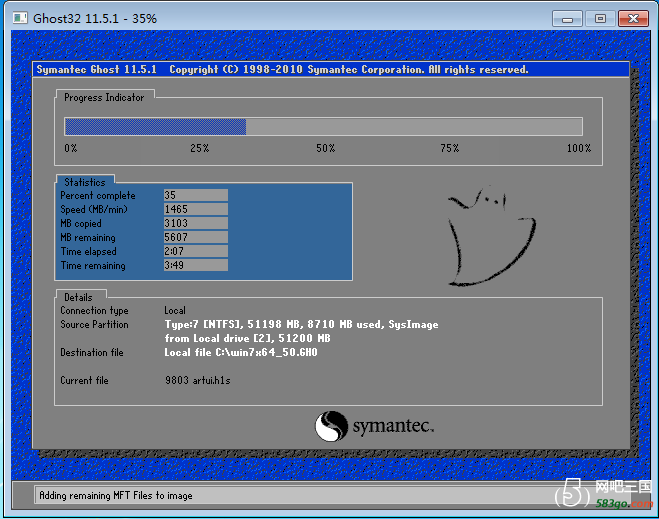
Task: Click the Speed (MB/min) label
Action: [94, 209]
